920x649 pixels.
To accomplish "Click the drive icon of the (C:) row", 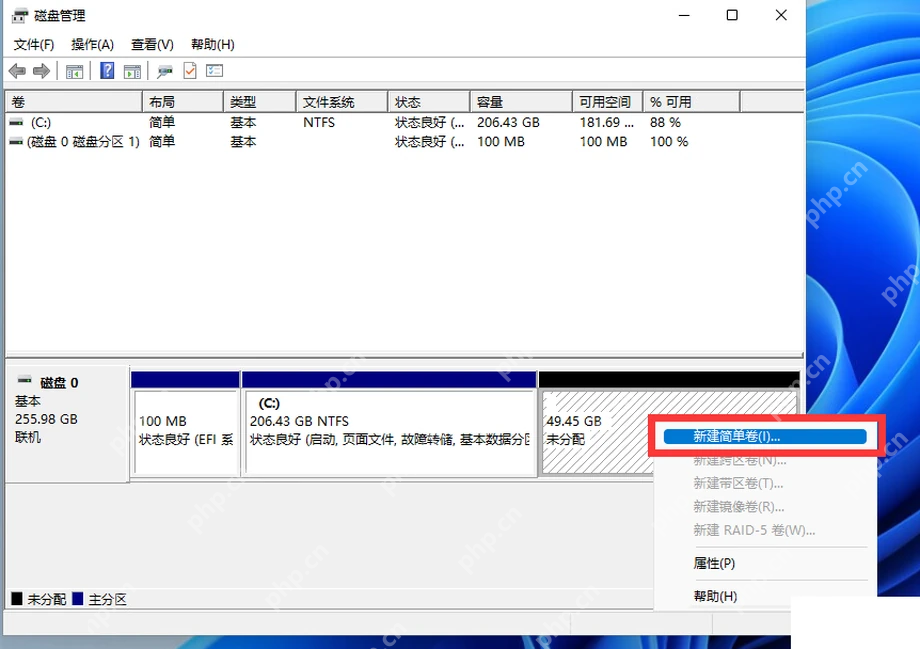I will tap(16, 122).
